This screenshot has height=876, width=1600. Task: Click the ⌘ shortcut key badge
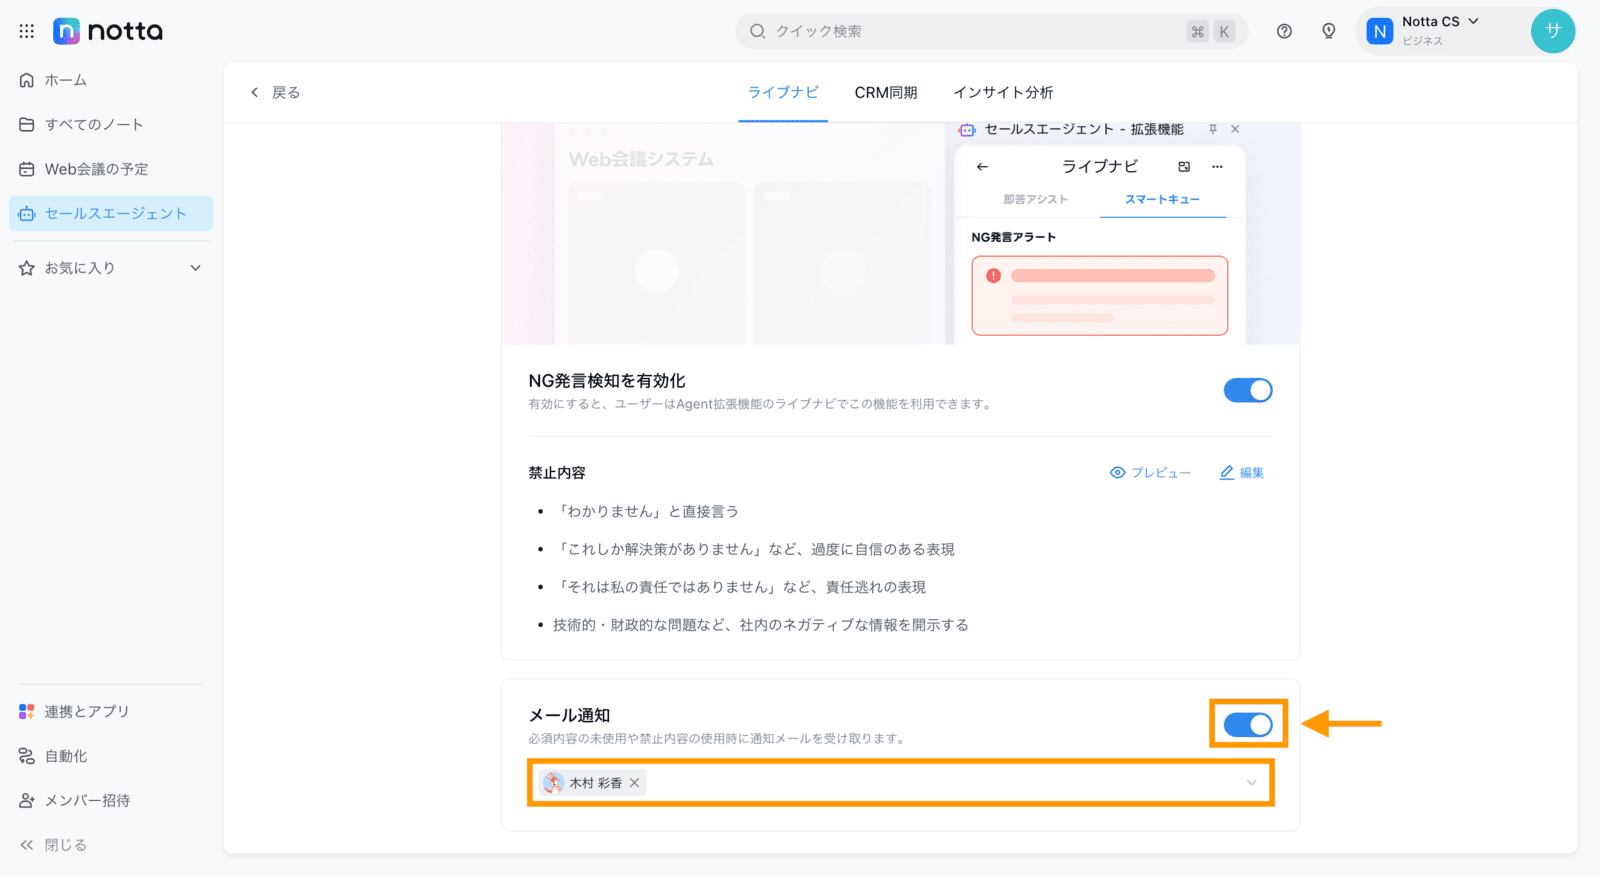point(1197,31)
